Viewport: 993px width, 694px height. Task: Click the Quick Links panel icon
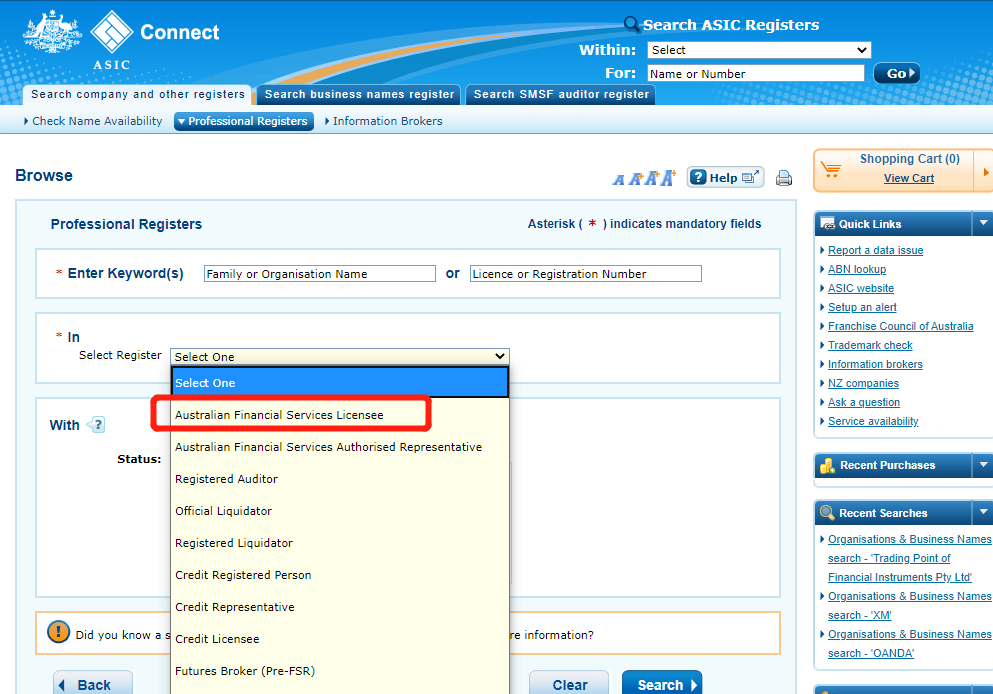827,224
